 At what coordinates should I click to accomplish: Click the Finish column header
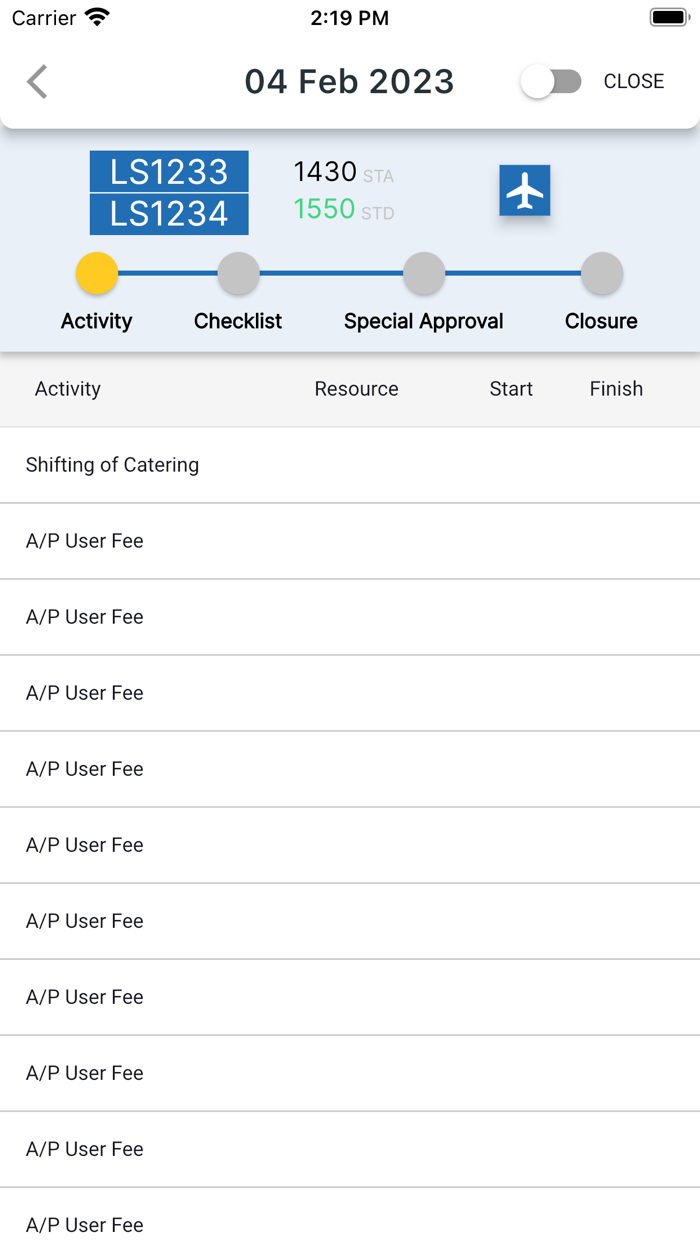616,389
